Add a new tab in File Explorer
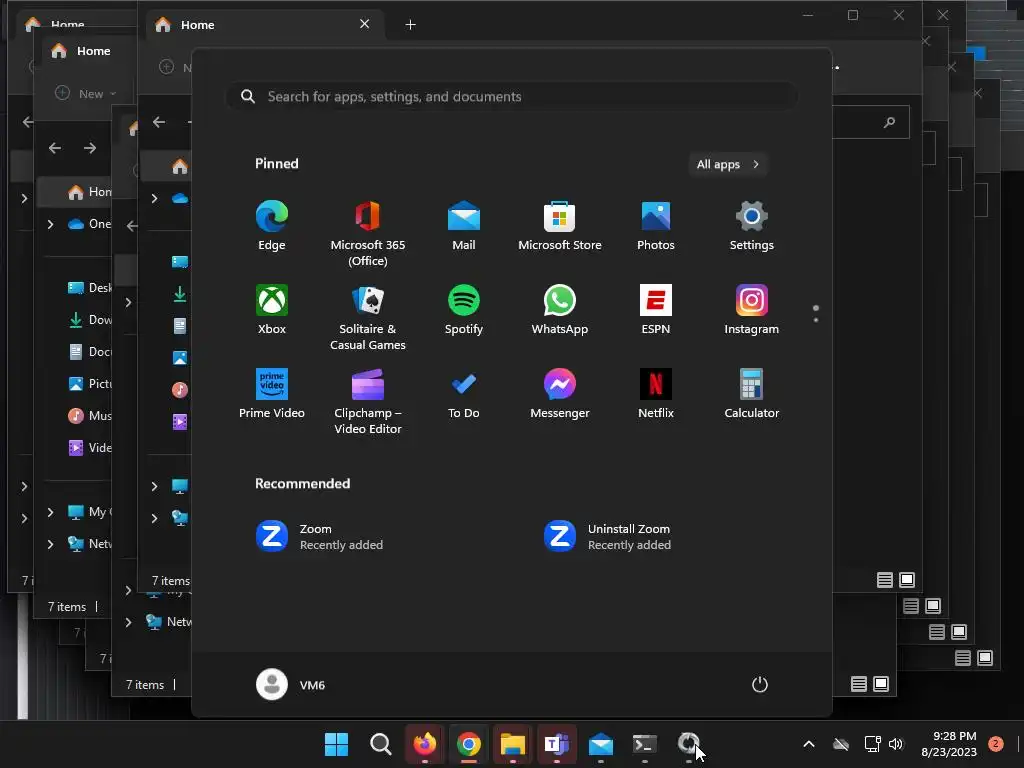This screenshot has width=1024, height=768. pyautogui.click(x=410, y=25)
